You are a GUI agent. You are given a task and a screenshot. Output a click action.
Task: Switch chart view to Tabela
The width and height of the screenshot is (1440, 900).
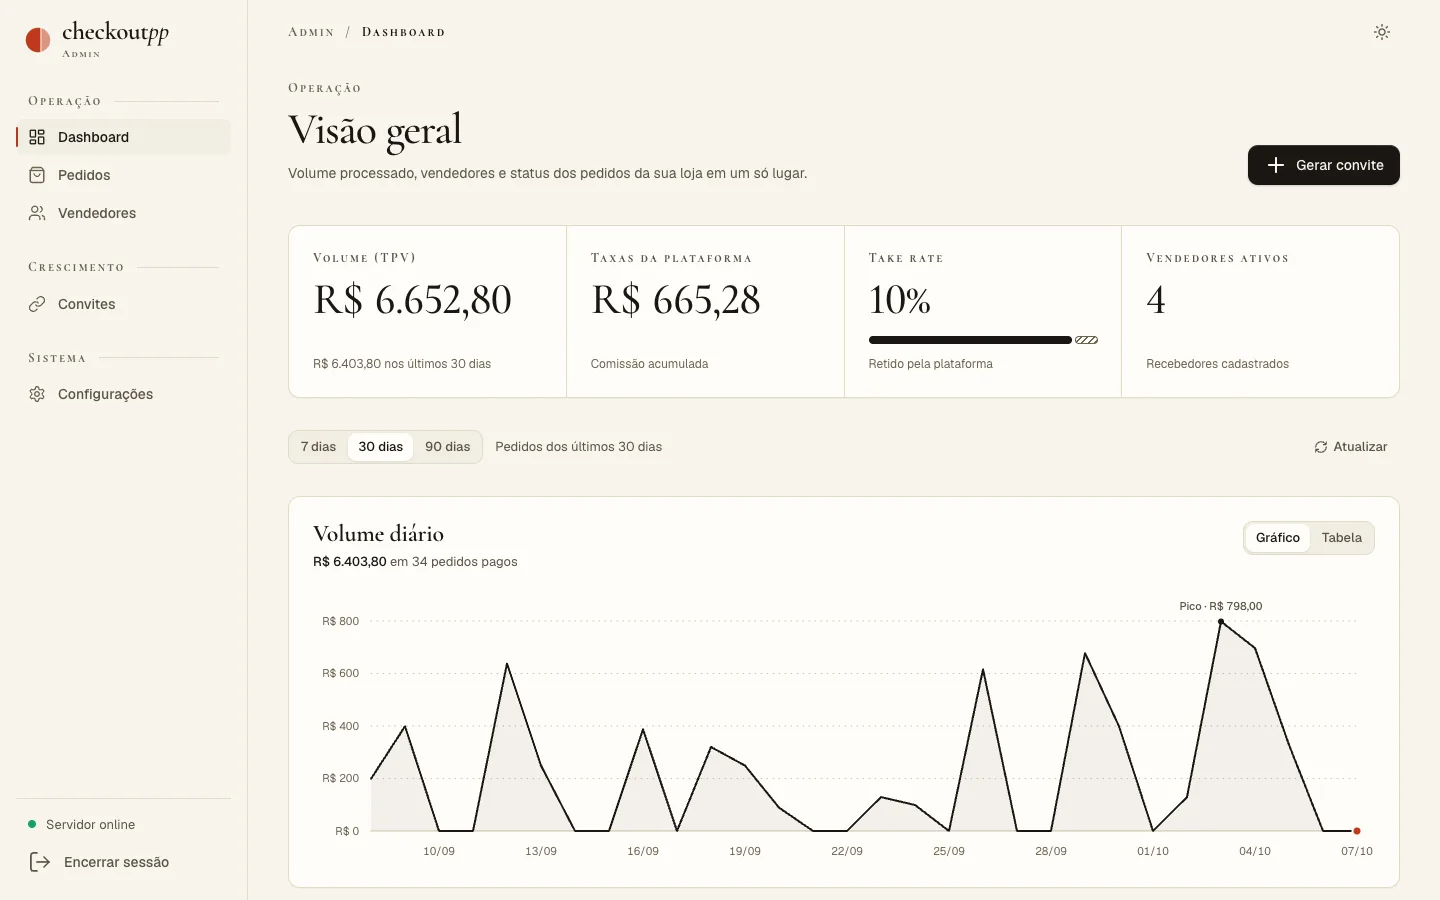[1341, 538]
